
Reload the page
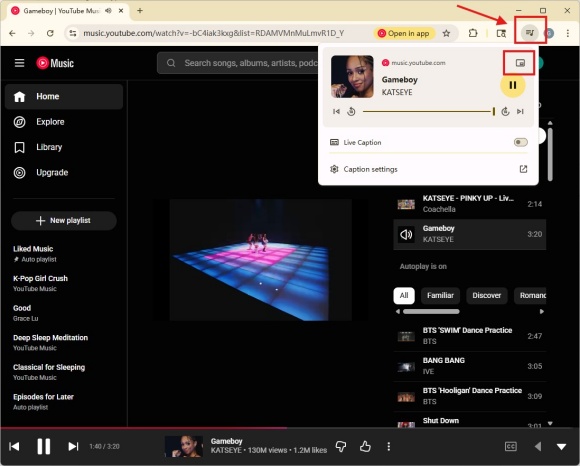(50, 33)
